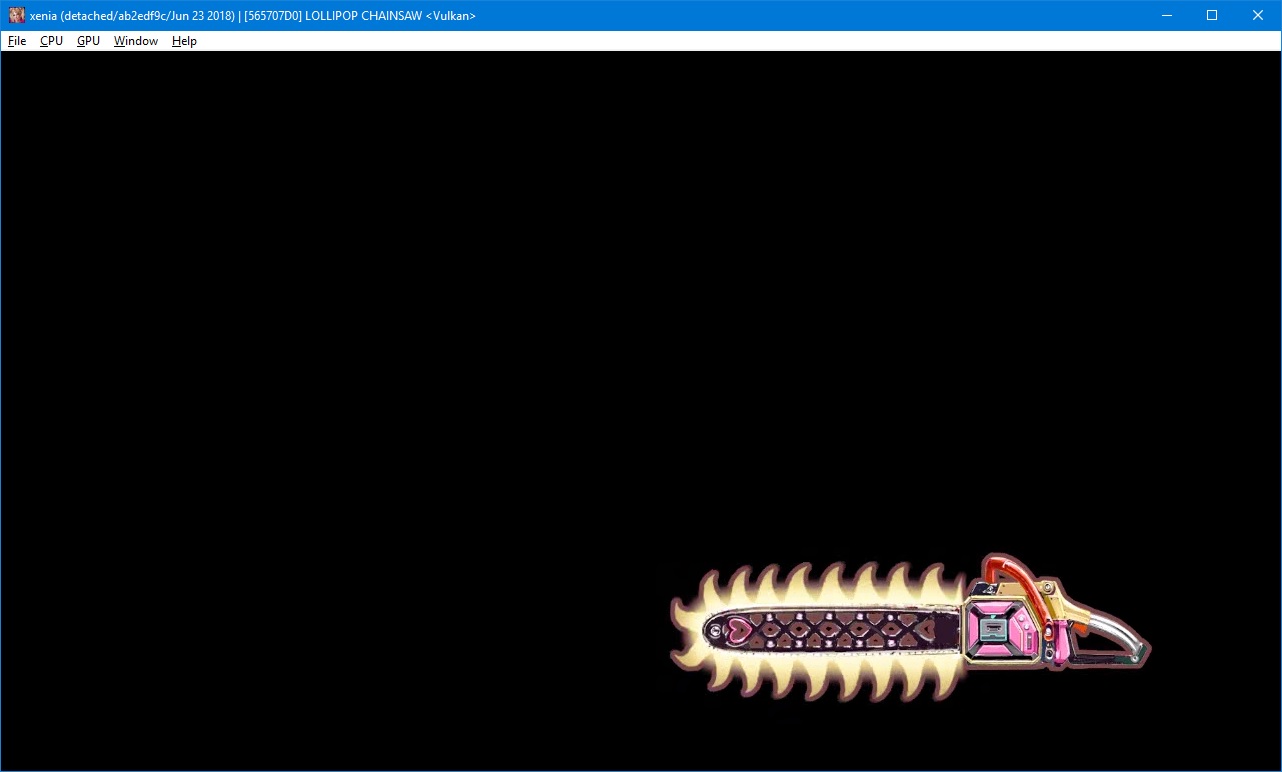Open the File menu
Viewport: 1282px width, 772px height.
pos(17,41)
